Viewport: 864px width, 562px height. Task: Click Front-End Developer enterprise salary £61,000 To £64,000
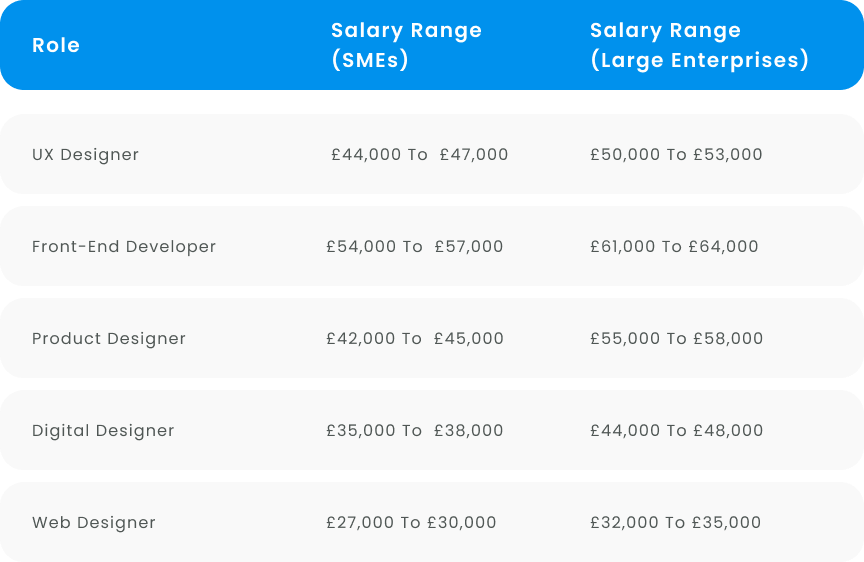pyautogui.click(x=674, y=246)
